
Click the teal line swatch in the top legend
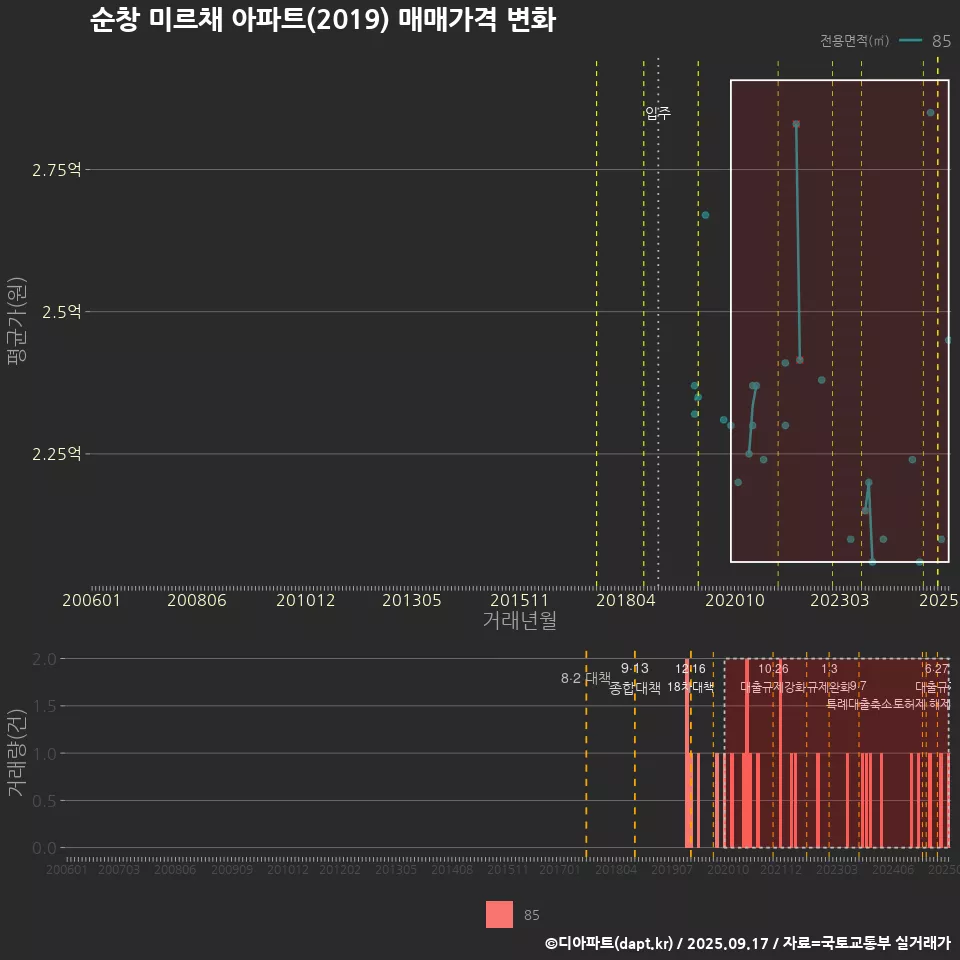pos(910,40)
